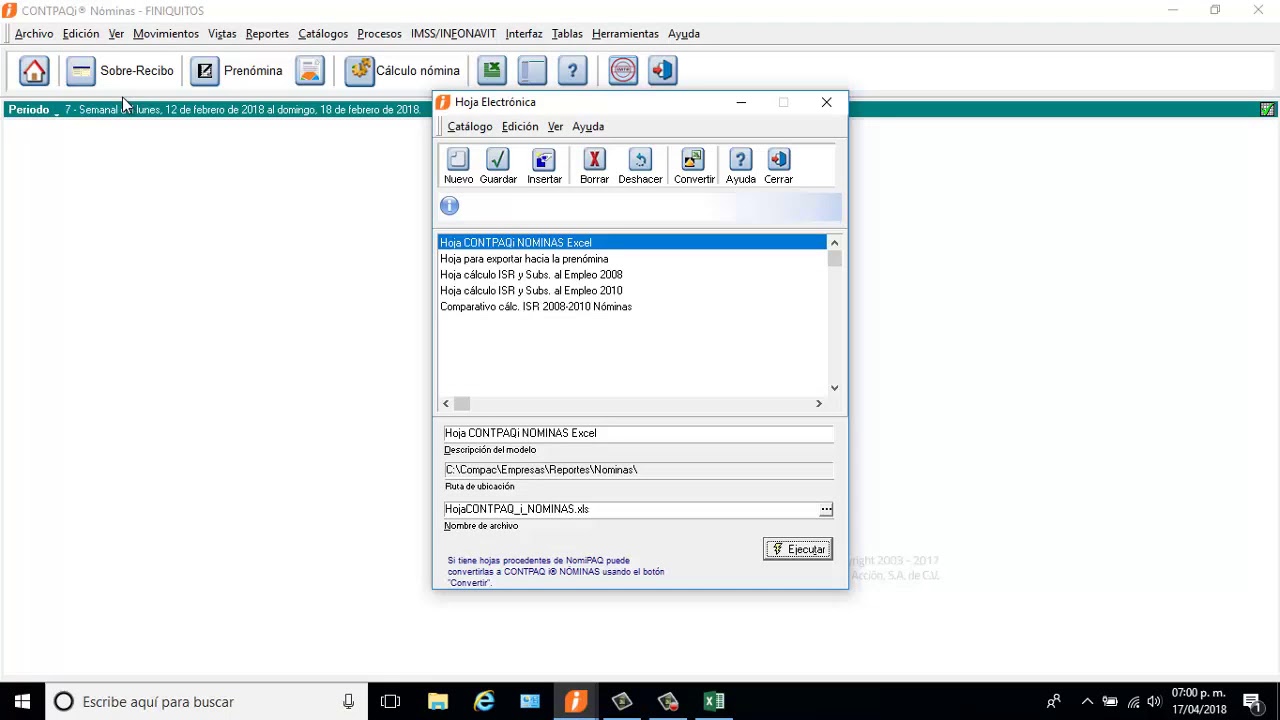Open File Explorer from taskbar

coord(438,702)
